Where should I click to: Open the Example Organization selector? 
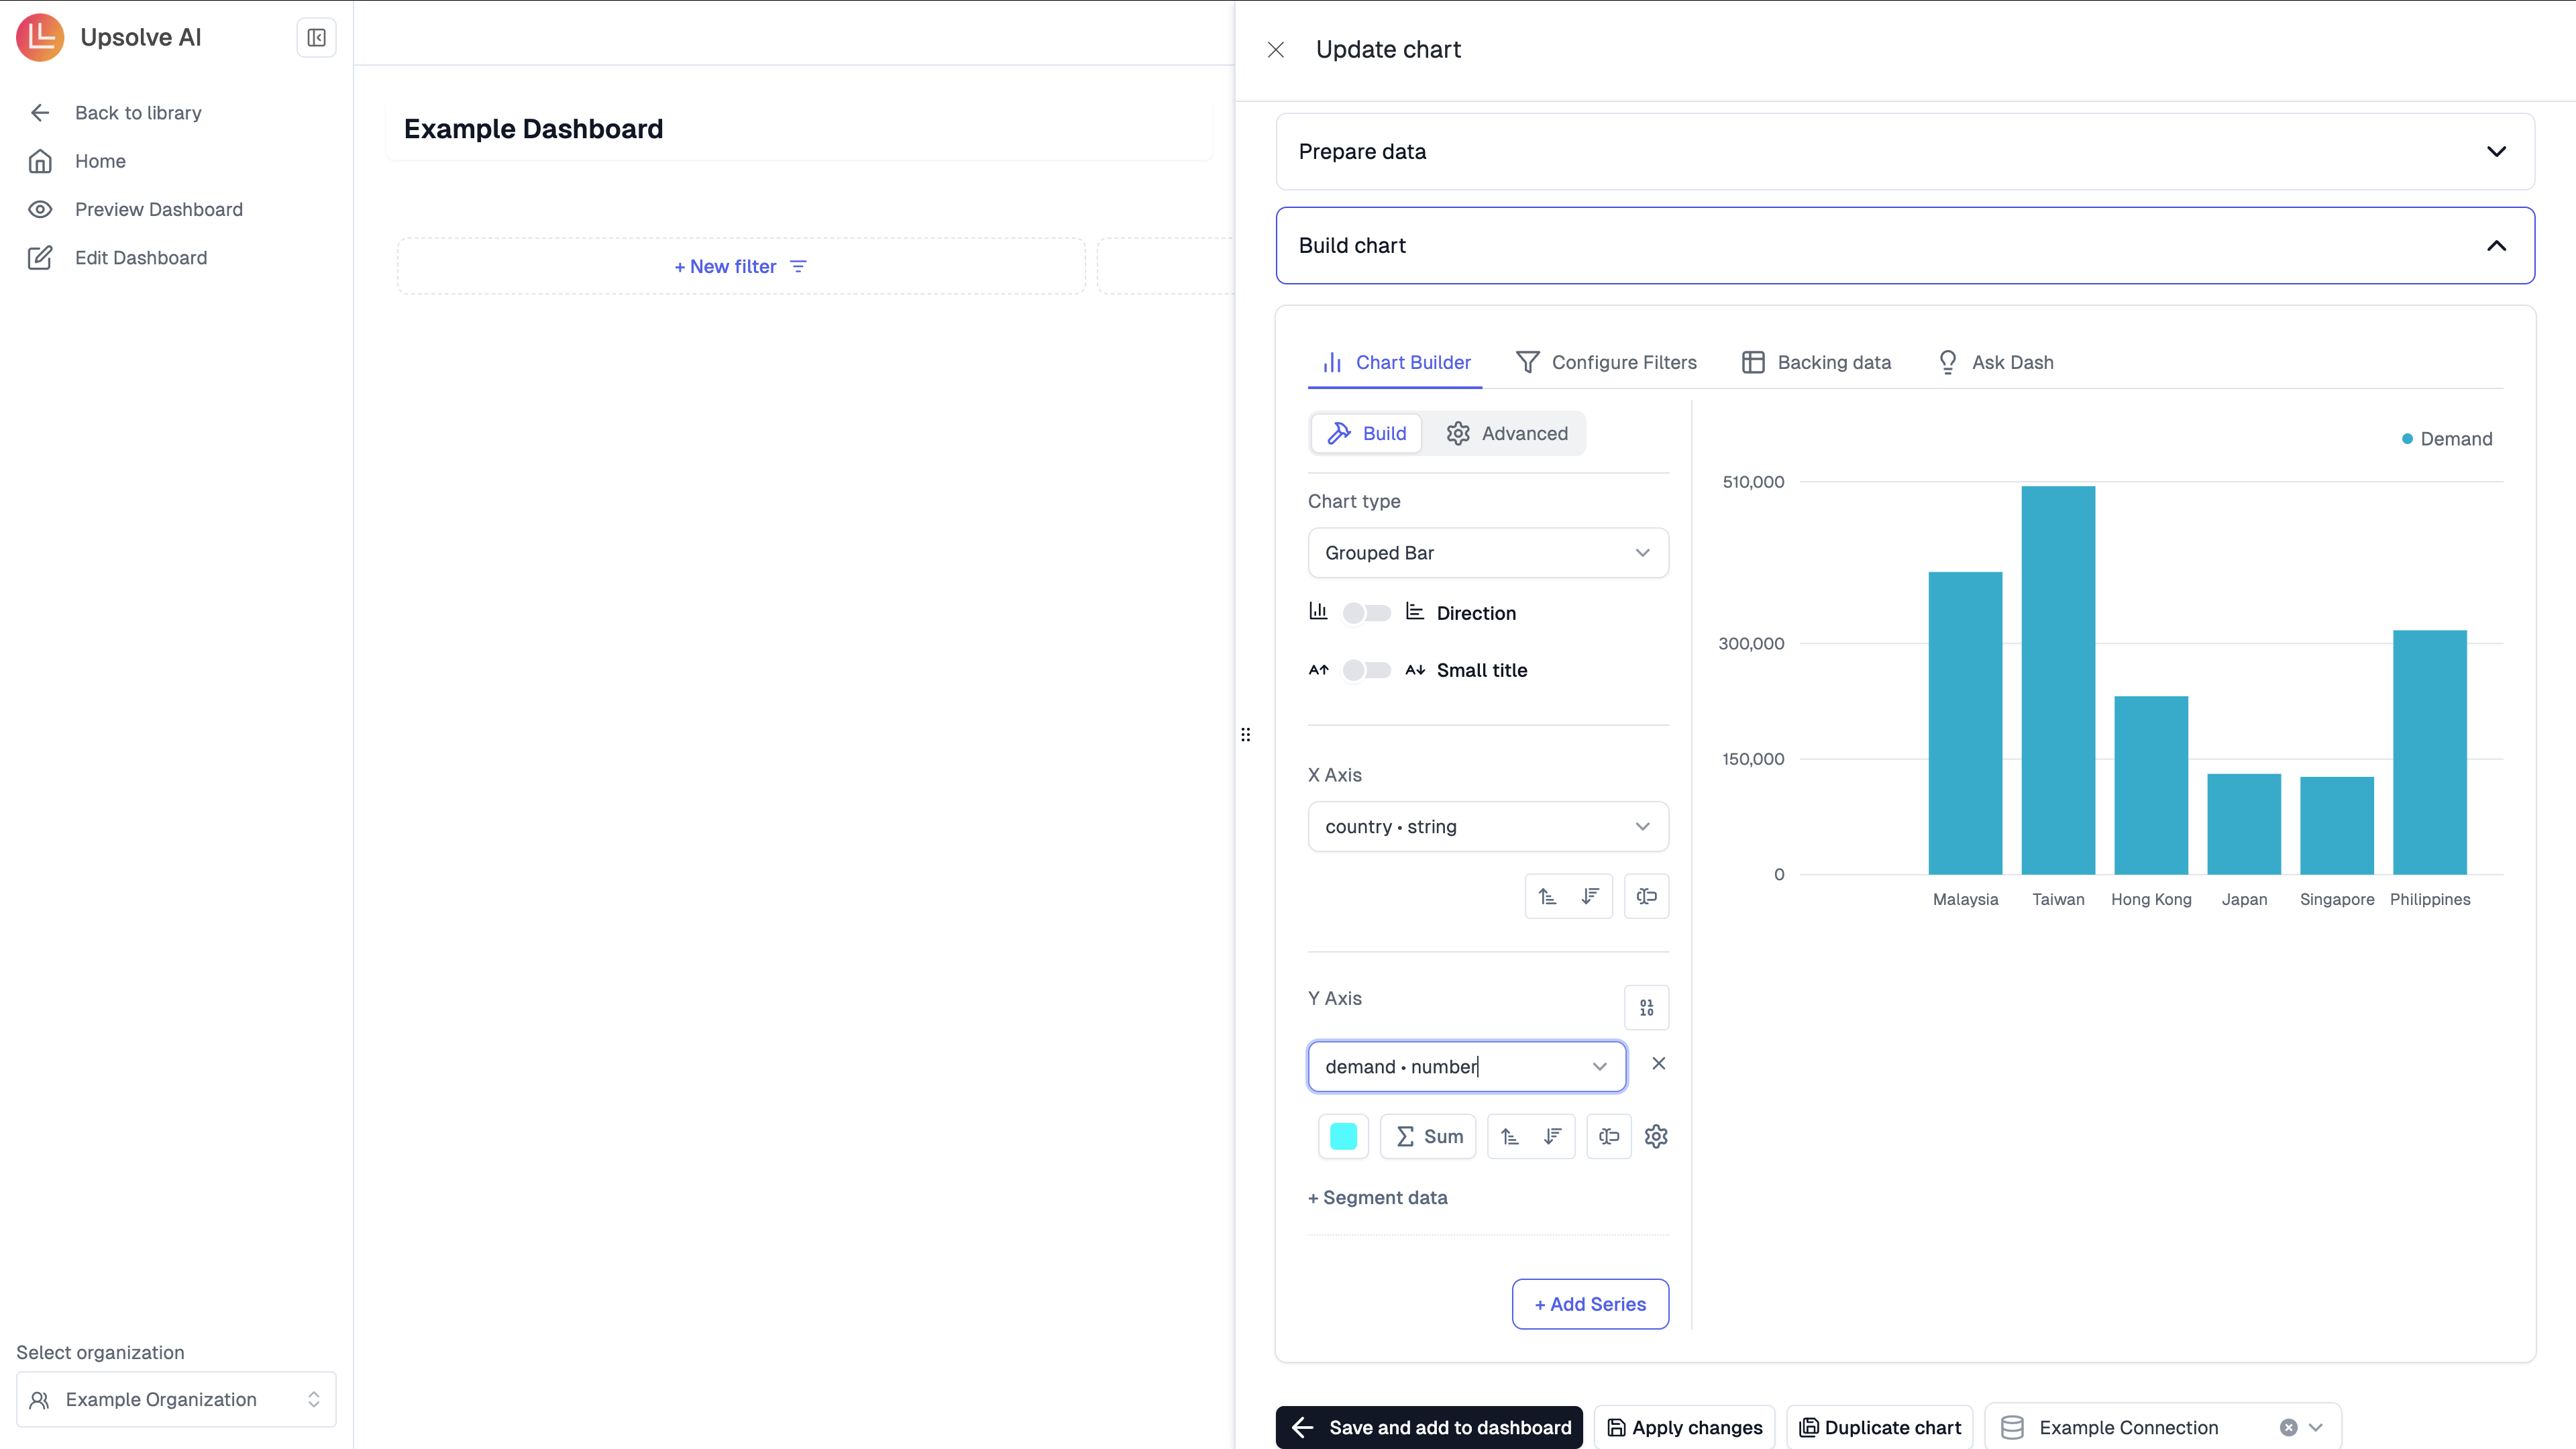tap(176, 1400)
